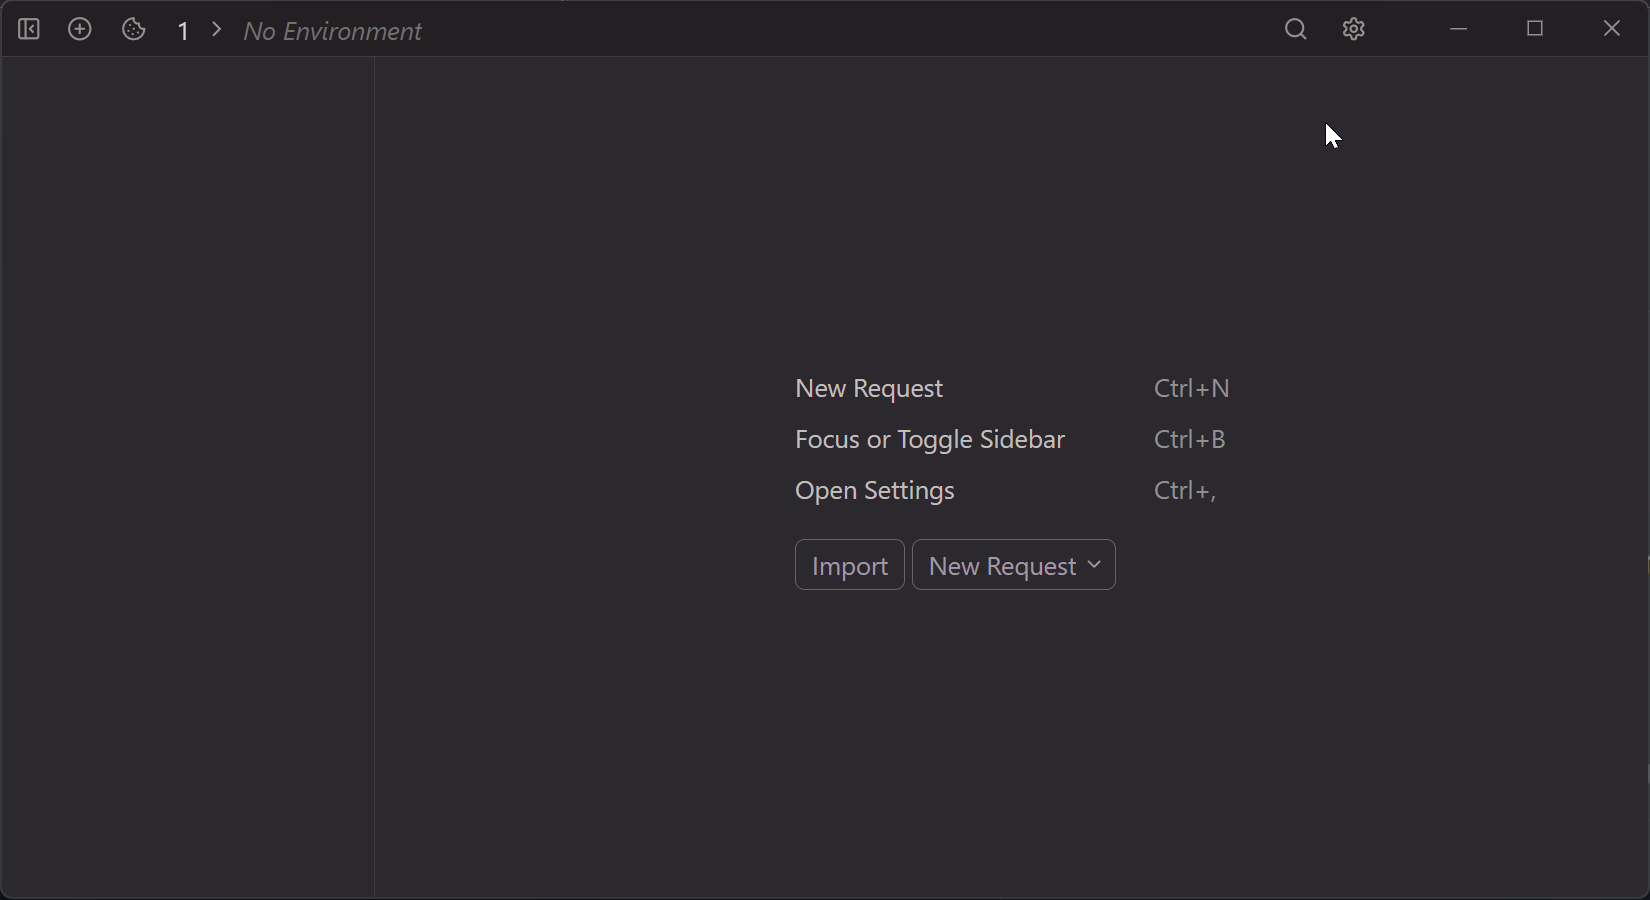The width and height of the screenshot is (1650, 900).
Task: Click the Ctrl+N hotkey hint
Action: tap(1192, 388)
